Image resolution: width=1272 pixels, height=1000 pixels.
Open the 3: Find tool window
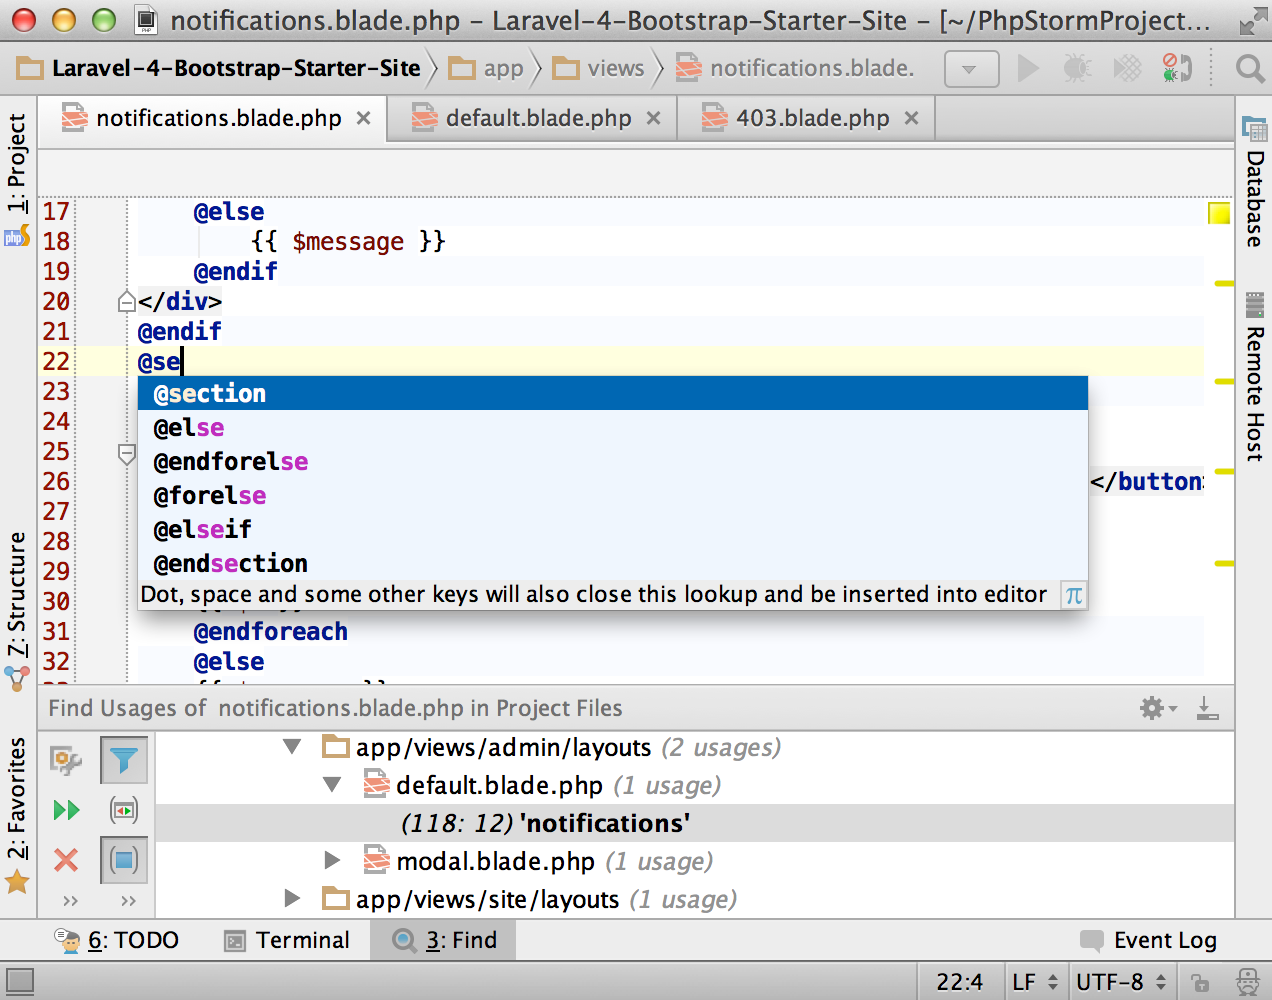click(x=444, y=940)
